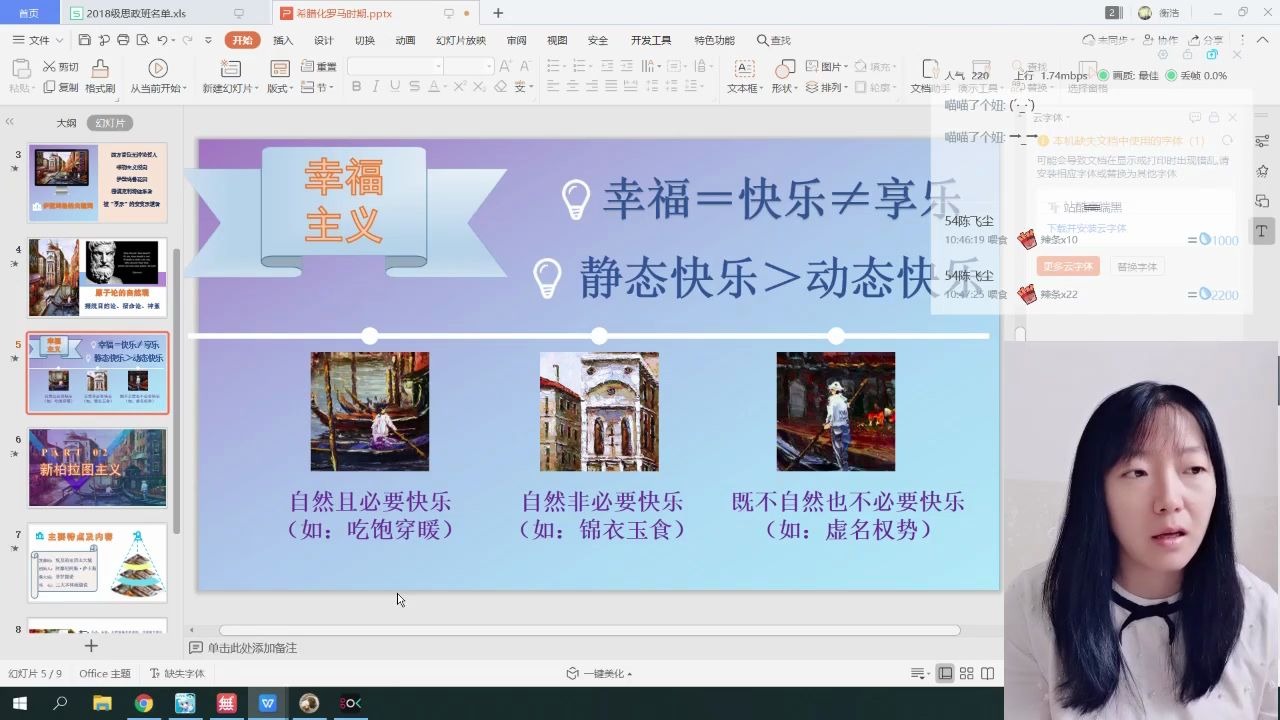
Task: Switch sidebar to Outline (大纲) view
Action: (66, 123)
